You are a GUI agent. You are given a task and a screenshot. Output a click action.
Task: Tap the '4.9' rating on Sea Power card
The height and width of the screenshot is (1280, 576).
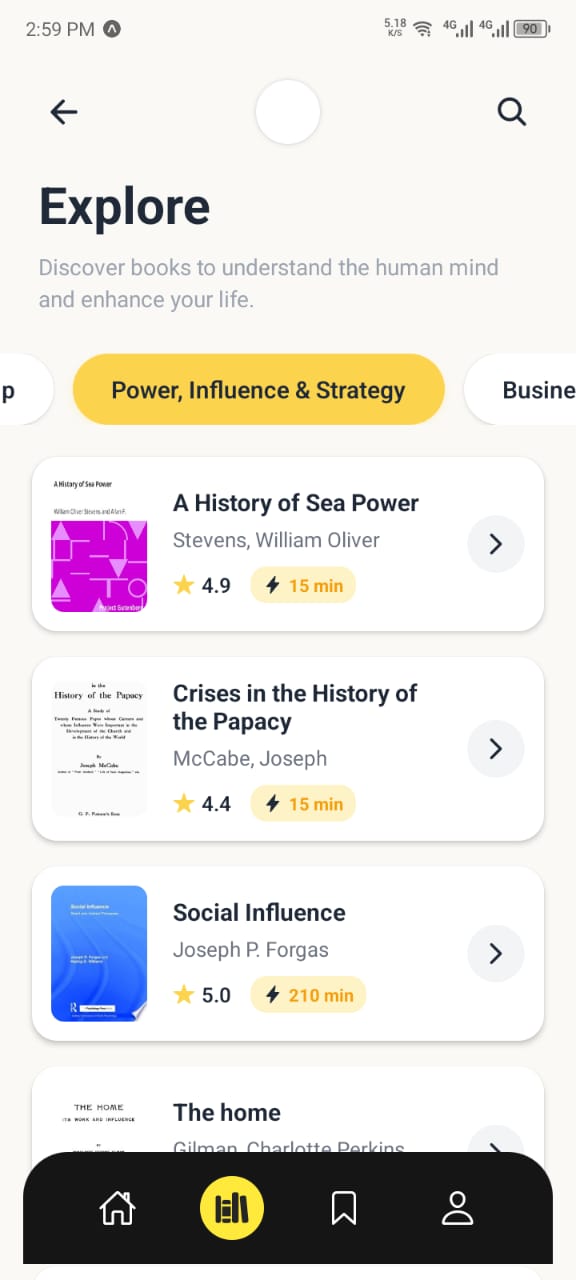point(216,585)
